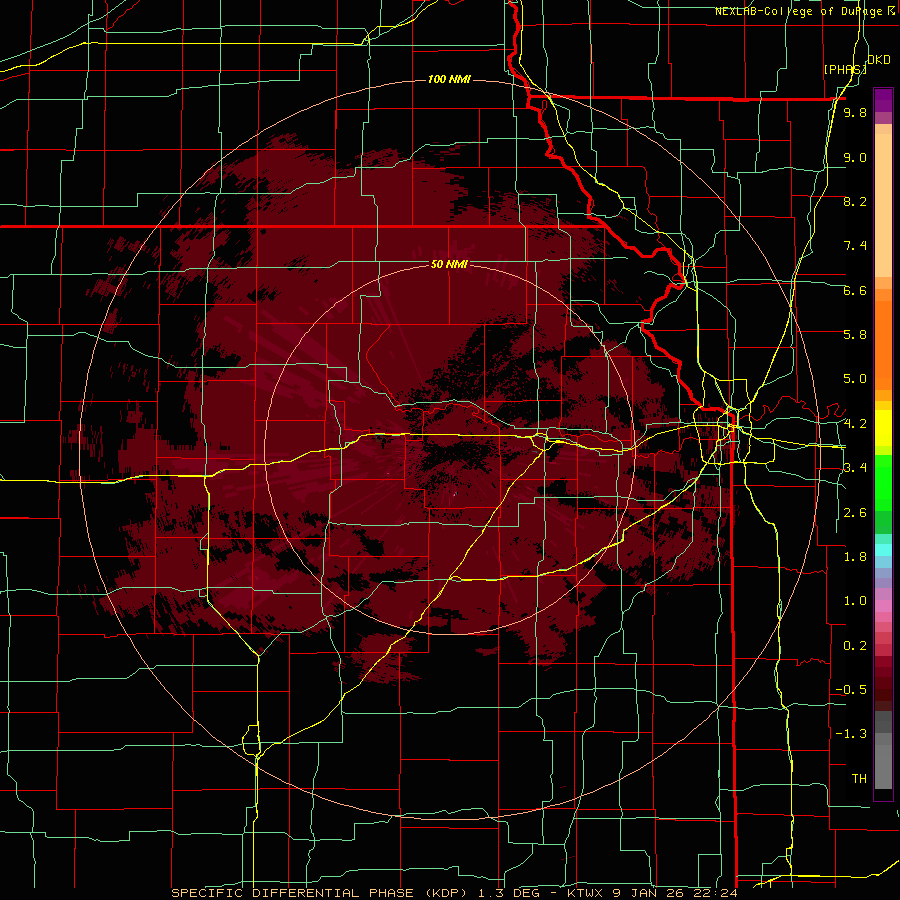Click the SPECIFIC DIFFERENTIAL PHASE caption text
The image size is (900, 900).
292,893
